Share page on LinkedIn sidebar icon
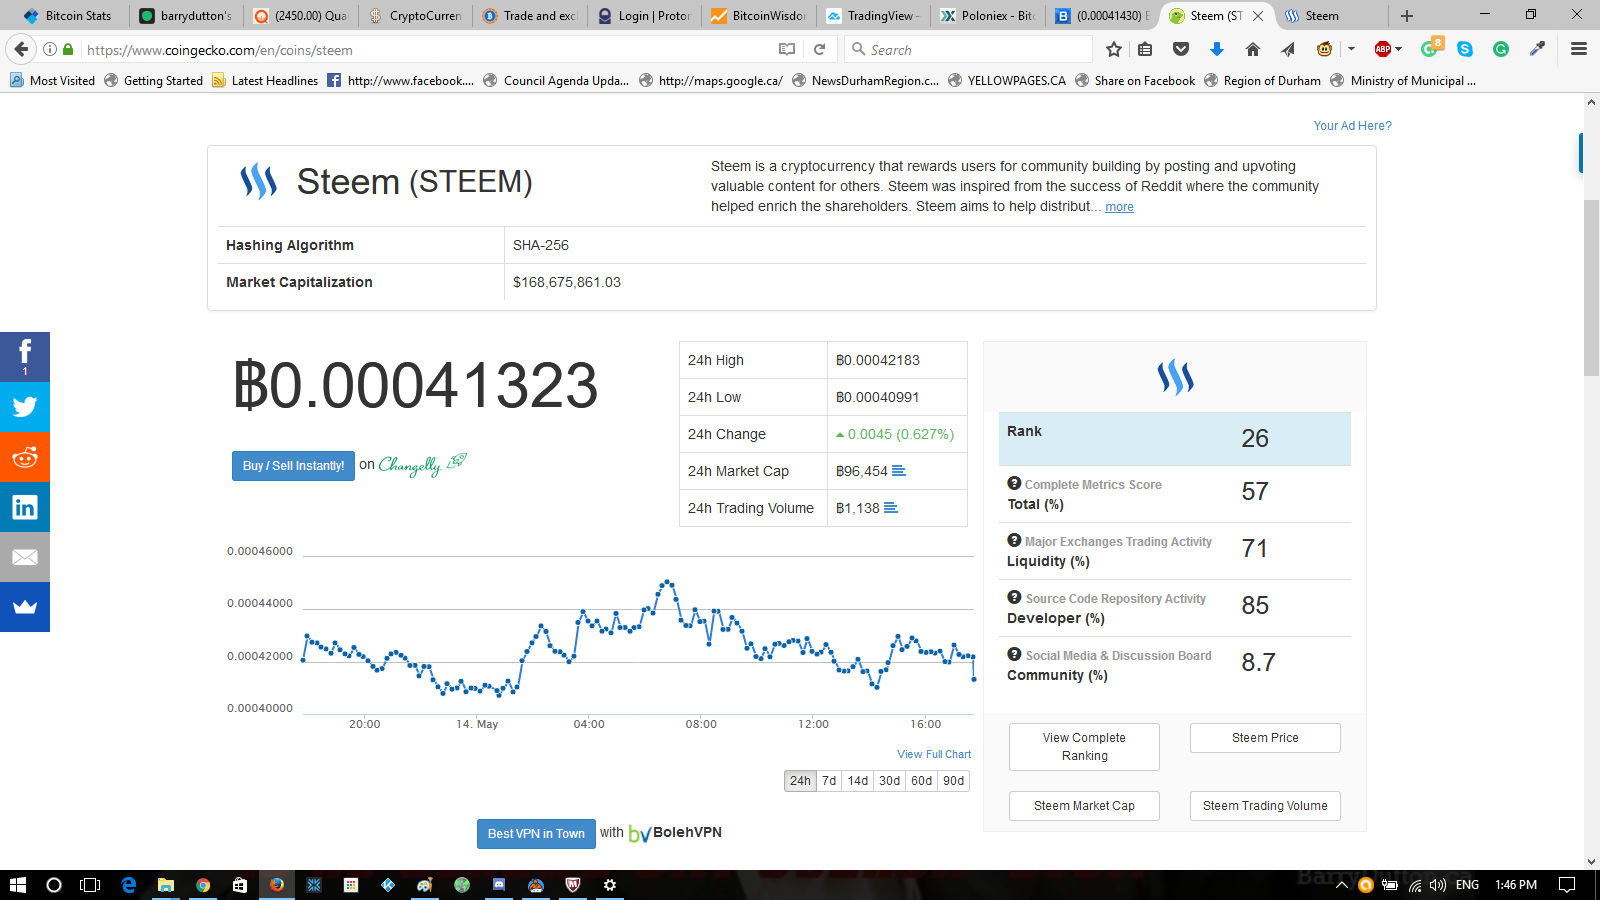1600x900 pixels. click(x=25, y=507)
